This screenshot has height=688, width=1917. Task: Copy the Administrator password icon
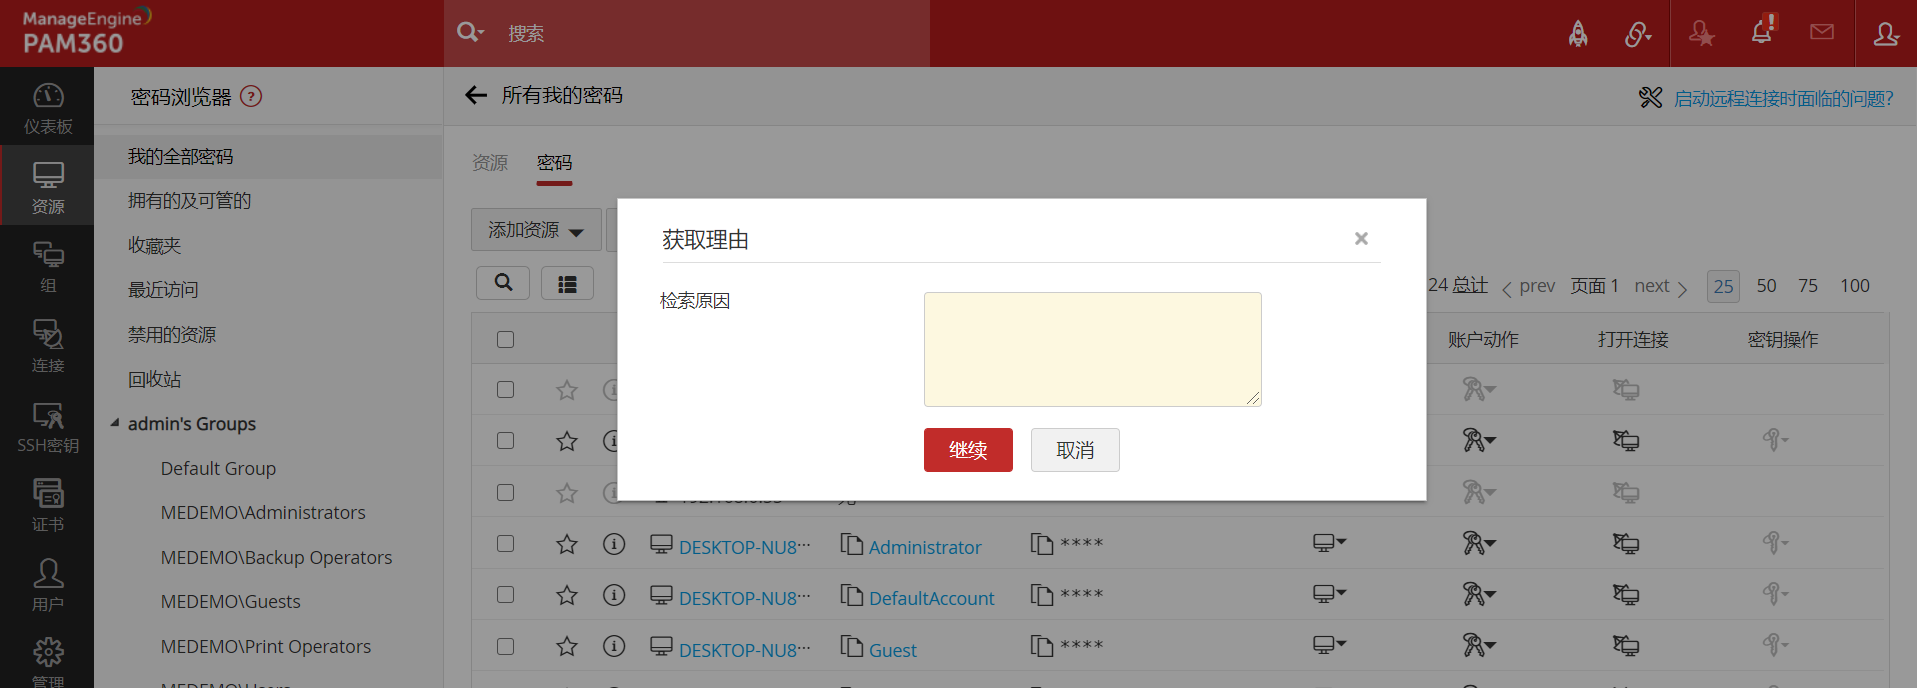pyautogui.click(x=1042, y=544)
